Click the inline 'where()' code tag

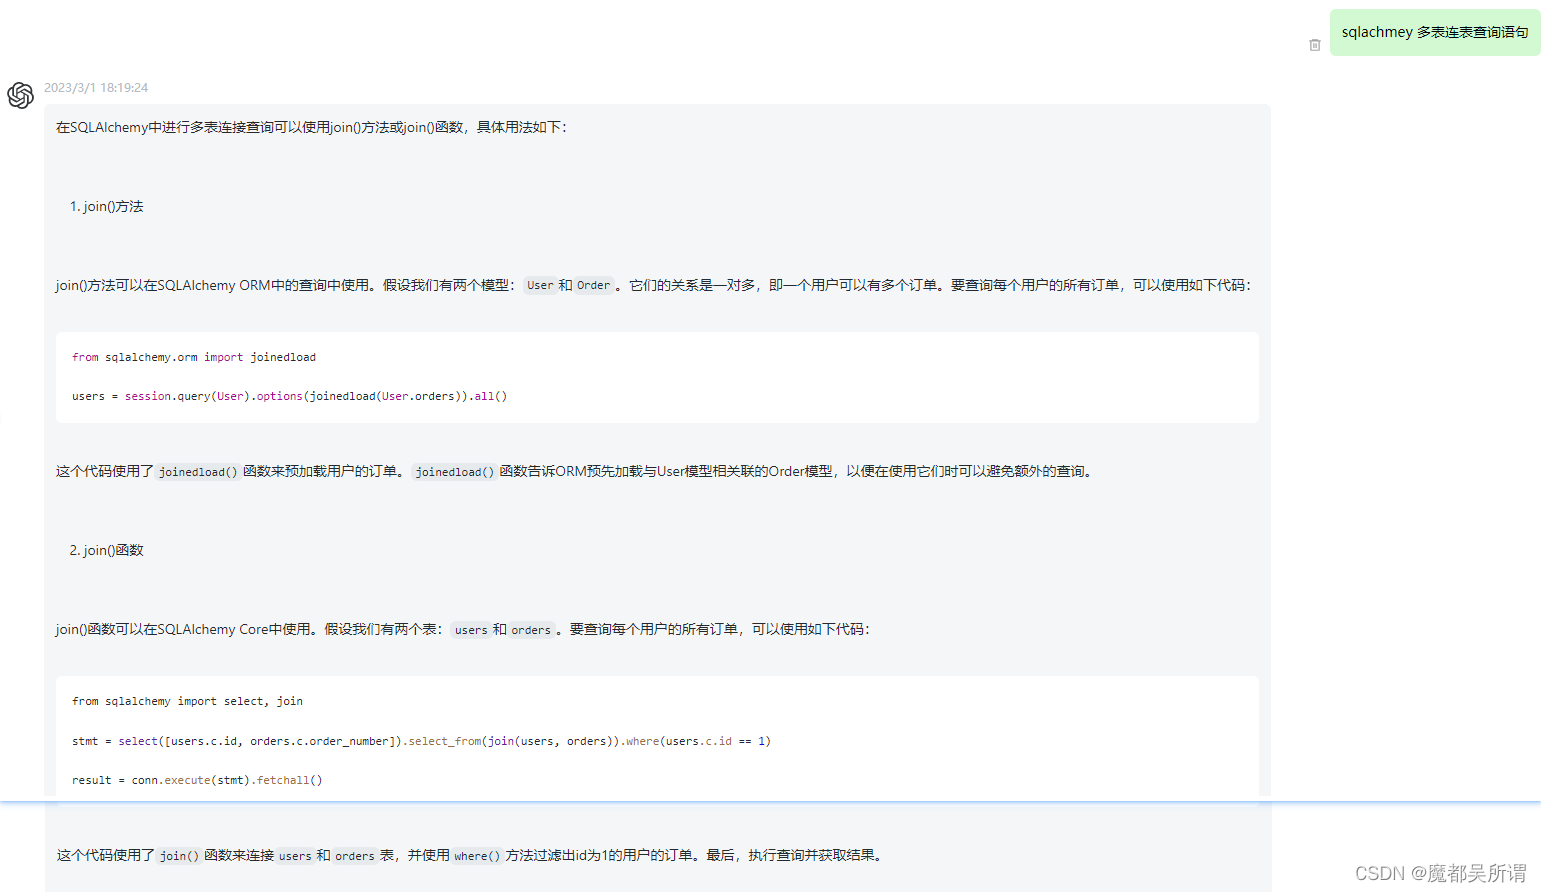tap(477, 856)
